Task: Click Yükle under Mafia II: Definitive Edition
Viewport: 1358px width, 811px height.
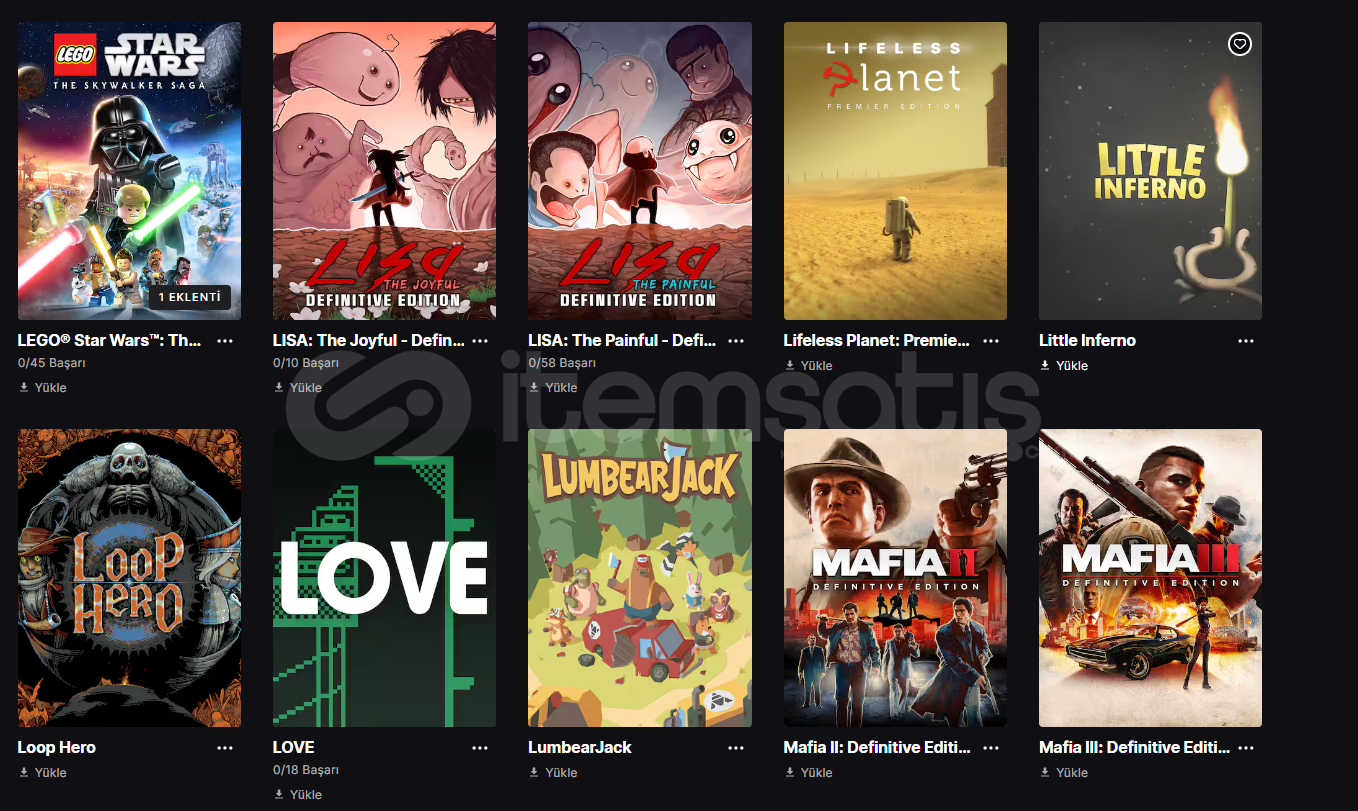Action: [x=809, y=773]
